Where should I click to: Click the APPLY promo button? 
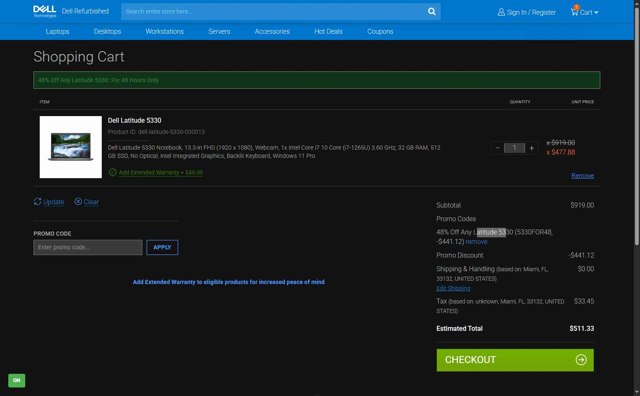(x=162, y=247)
